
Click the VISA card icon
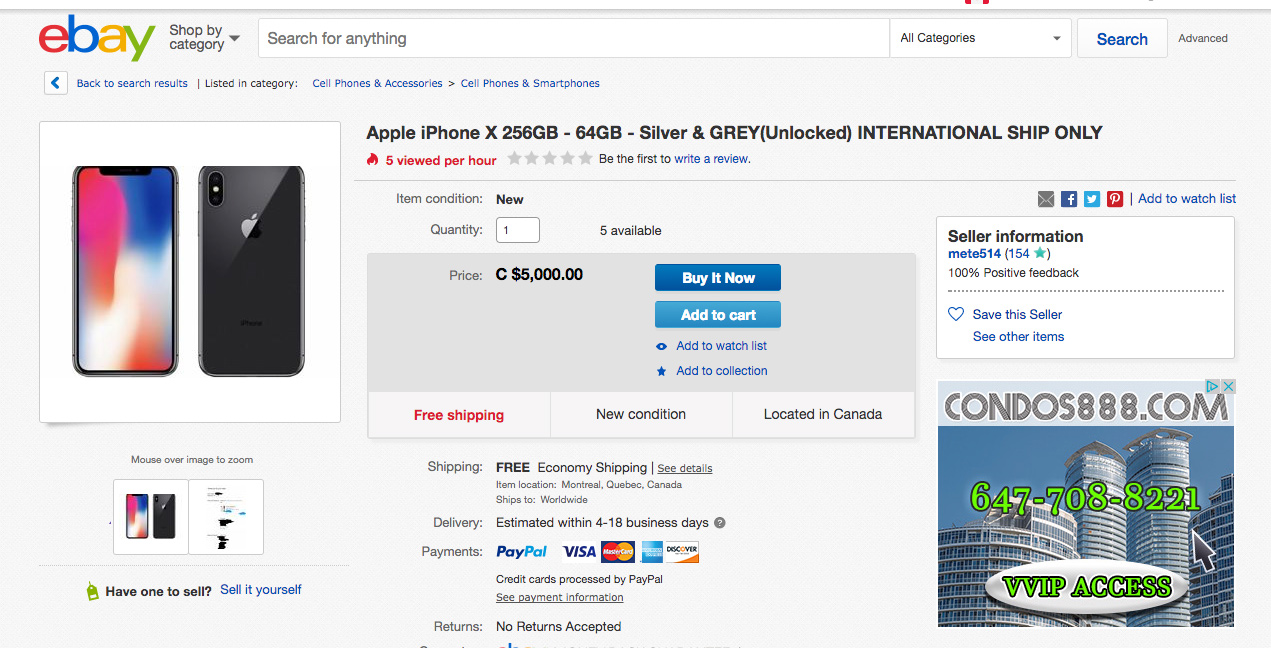pos(579,551)
